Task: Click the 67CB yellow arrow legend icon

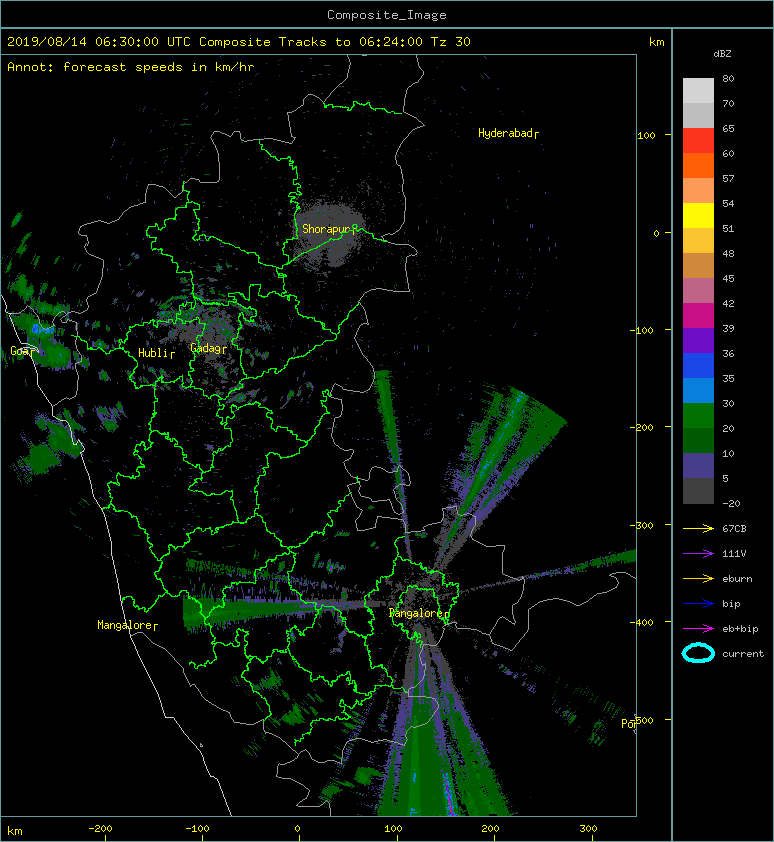Action: tap(698, 528)
